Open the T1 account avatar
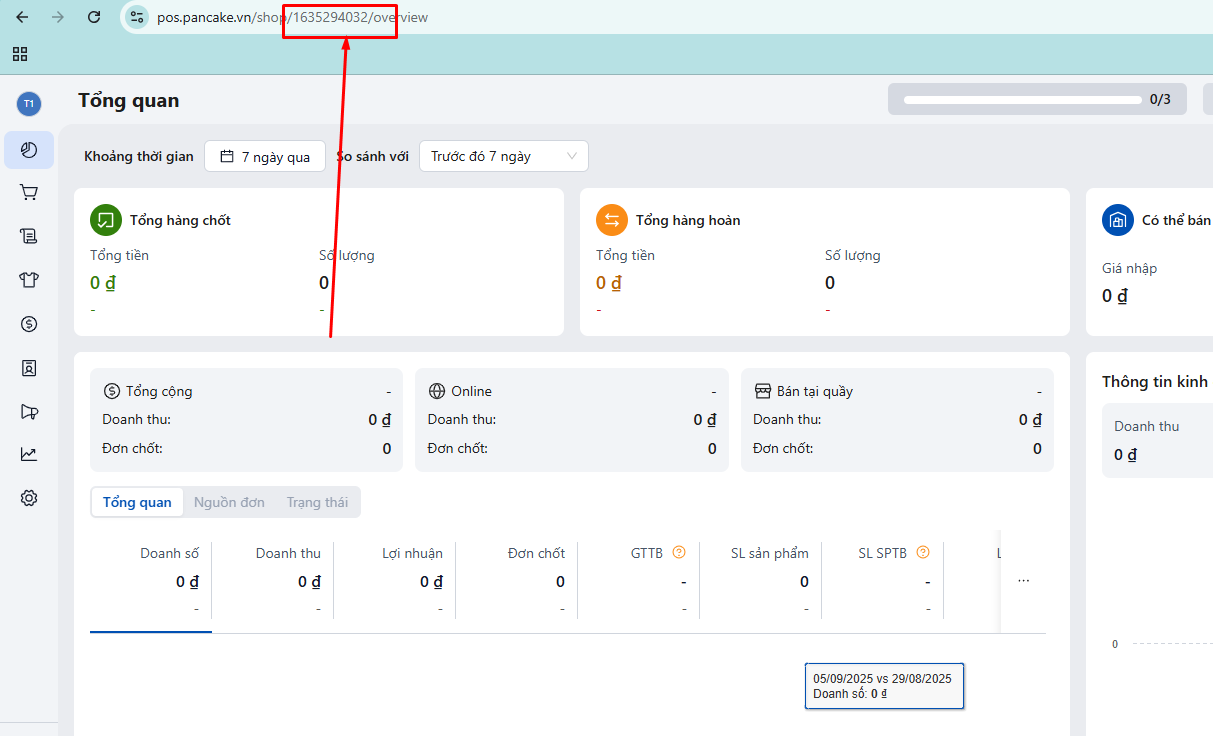The image size is (1213, 736). (x=29, y=103)
